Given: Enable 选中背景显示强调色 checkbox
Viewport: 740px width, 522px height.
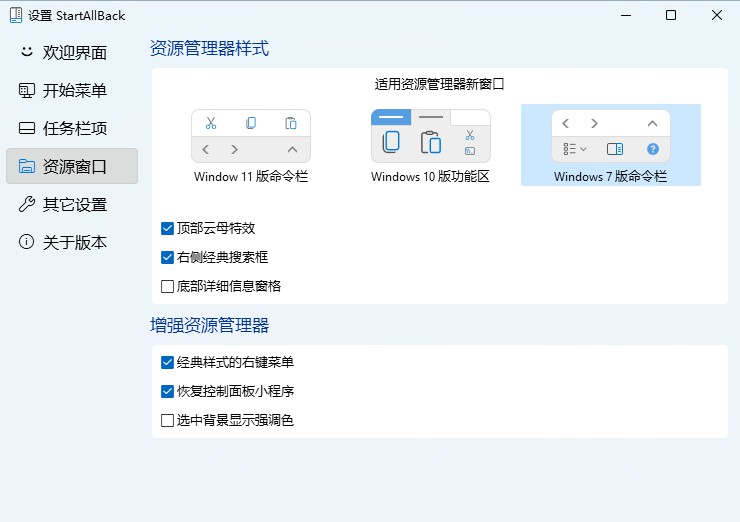Looking at the screenshot, I should tap(168, 420).
